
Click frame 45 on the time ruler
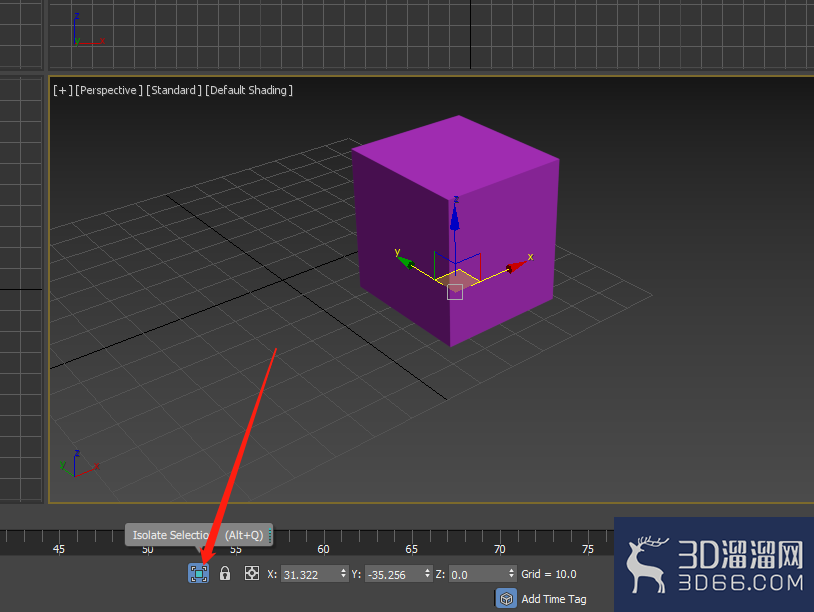click(x=59, y=549)
